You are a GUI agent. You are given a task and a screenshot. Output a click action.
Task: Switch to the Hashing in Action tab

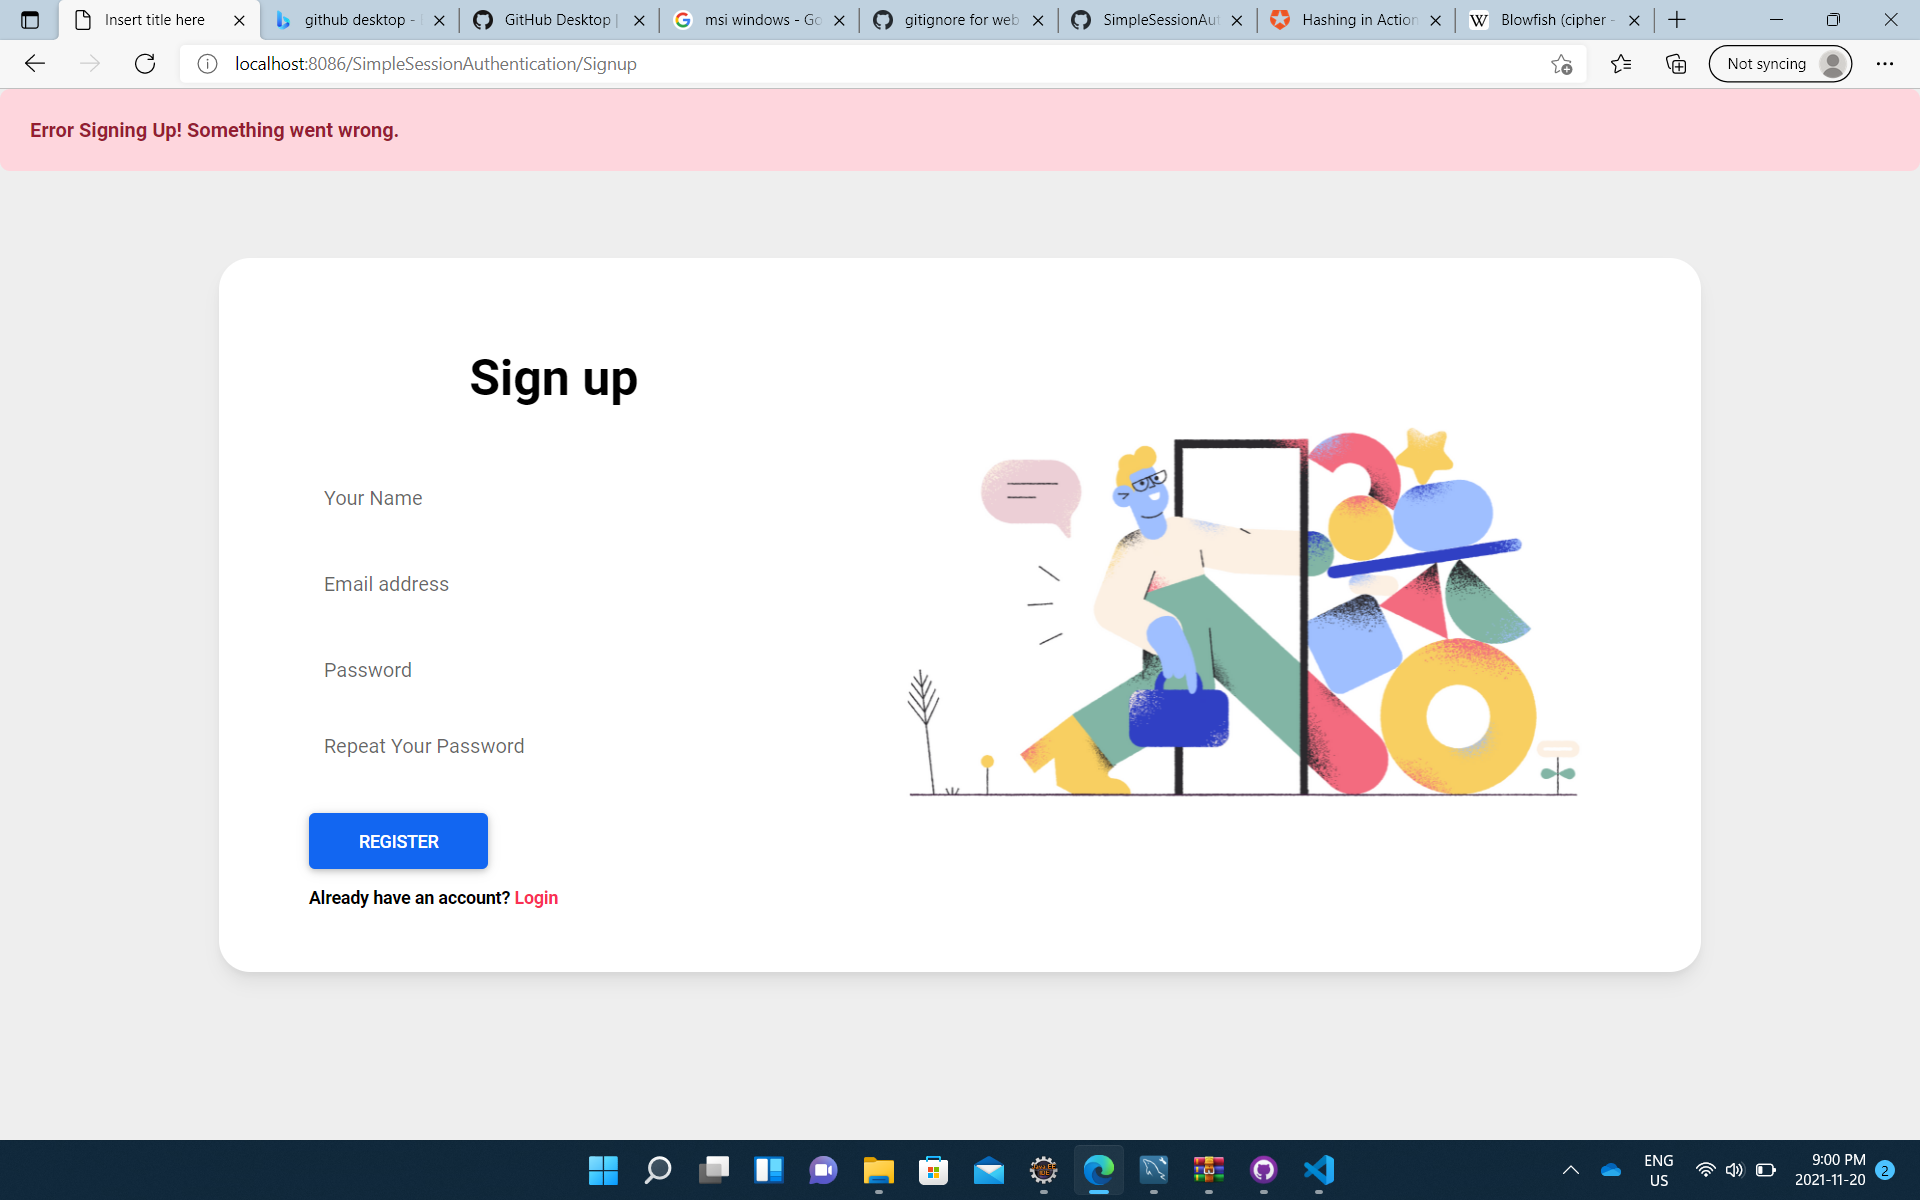[1356, 20]
